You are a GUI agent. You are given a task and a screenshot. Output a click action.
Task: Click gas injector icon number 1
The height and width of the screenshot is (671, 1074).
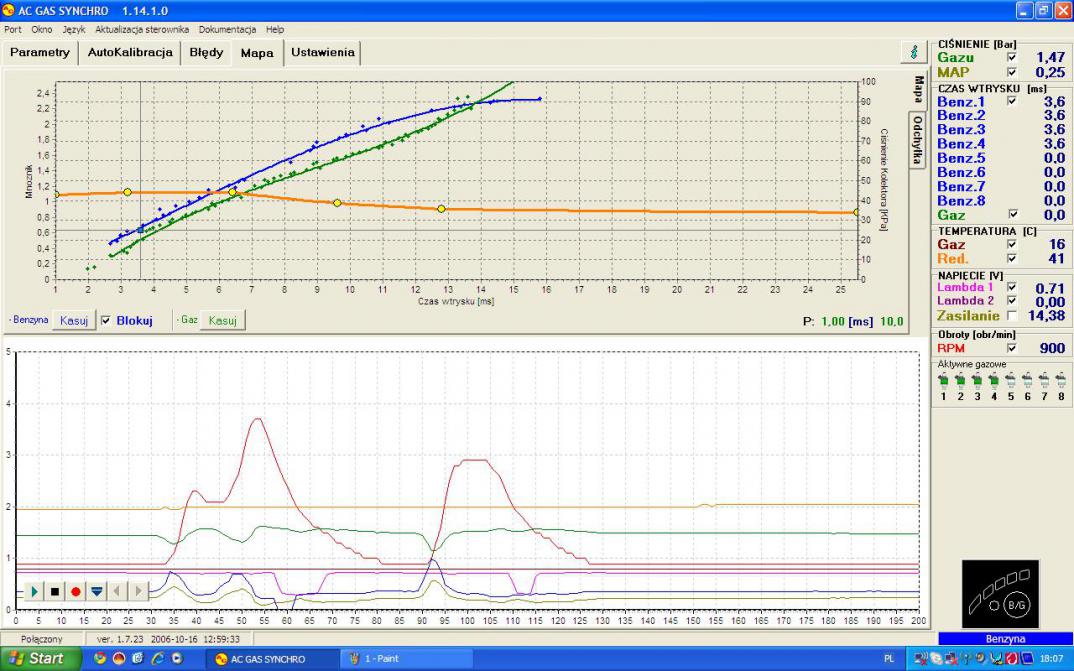(x=942, y=380)
